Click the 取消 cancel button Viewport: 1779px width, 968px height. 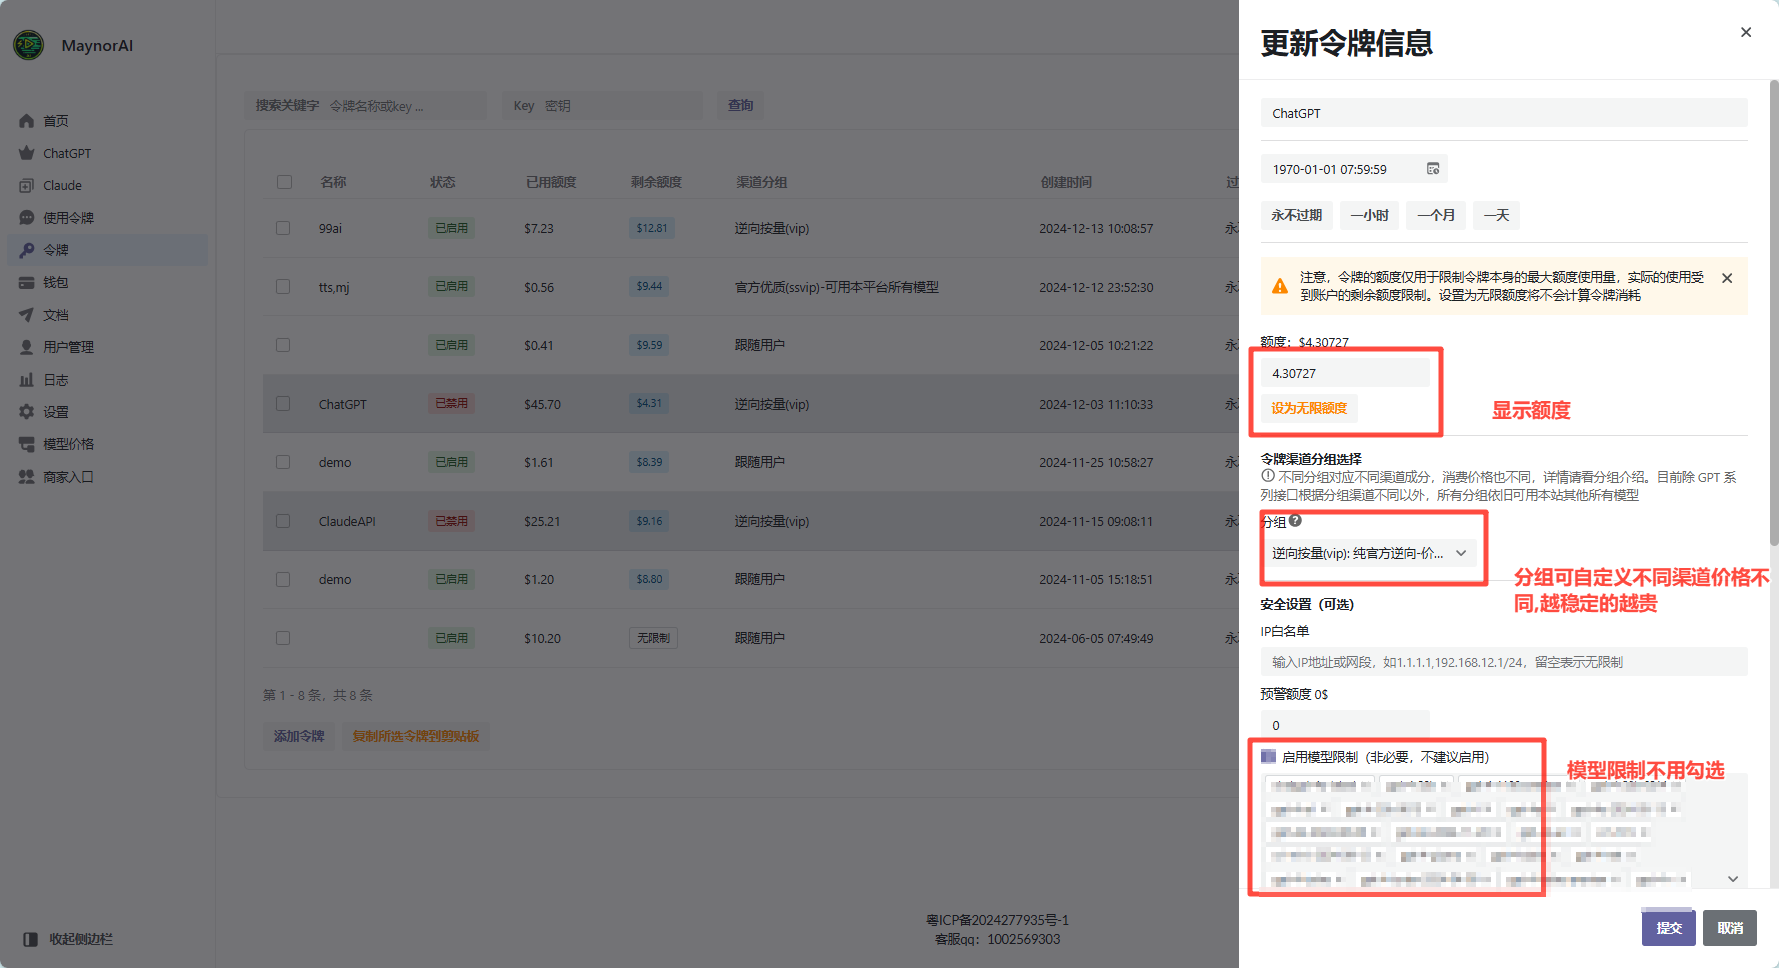[x=1730, y=928]
